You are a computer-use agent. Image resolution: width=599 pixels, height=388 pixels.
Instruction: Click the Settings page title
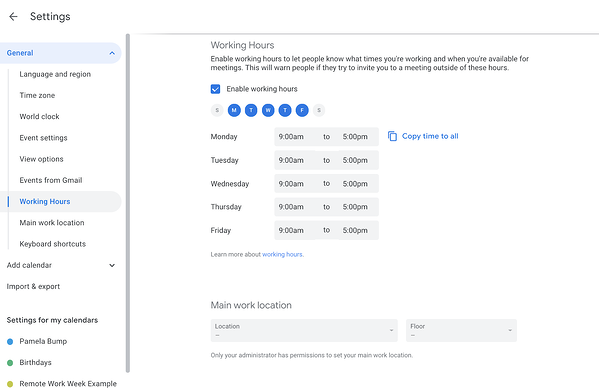point(50,16)
